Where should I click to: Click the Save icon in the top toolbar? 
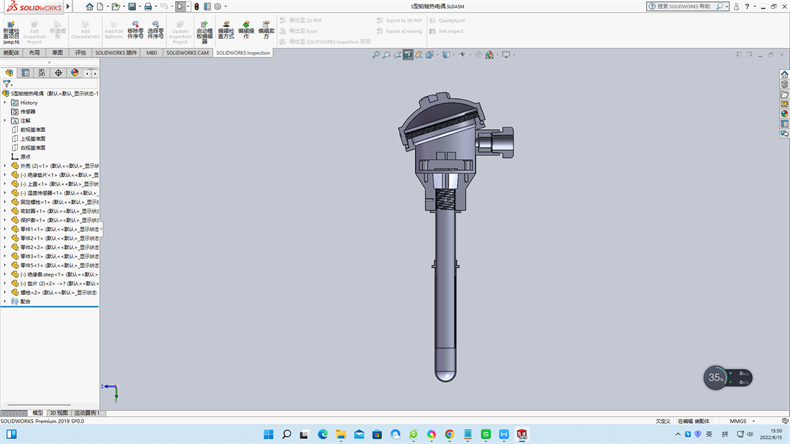click(133, 6)
